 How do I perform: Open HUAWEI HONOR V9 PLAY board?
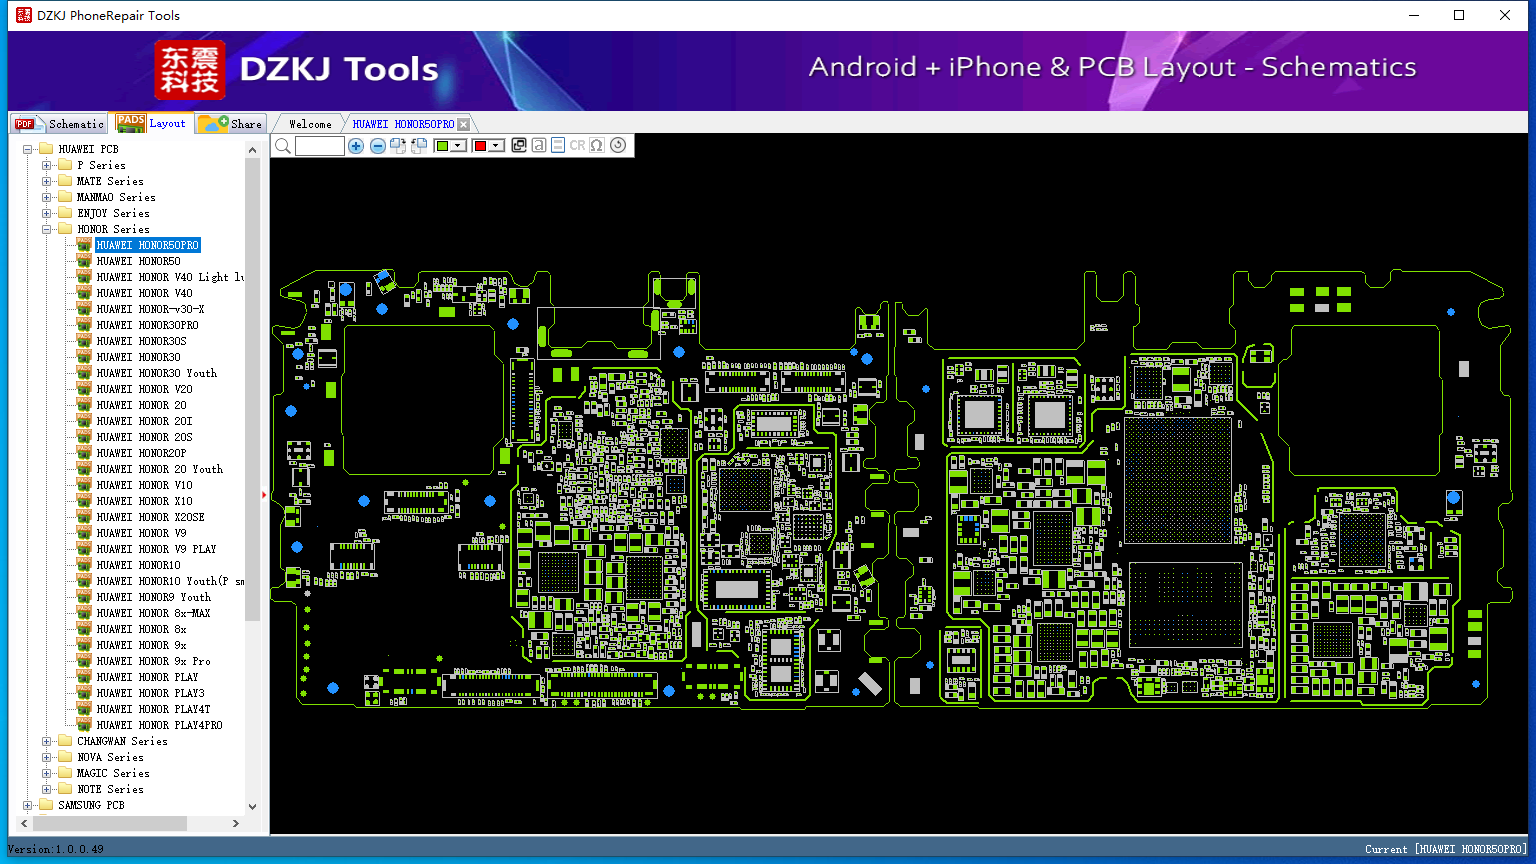click(156, 549)
